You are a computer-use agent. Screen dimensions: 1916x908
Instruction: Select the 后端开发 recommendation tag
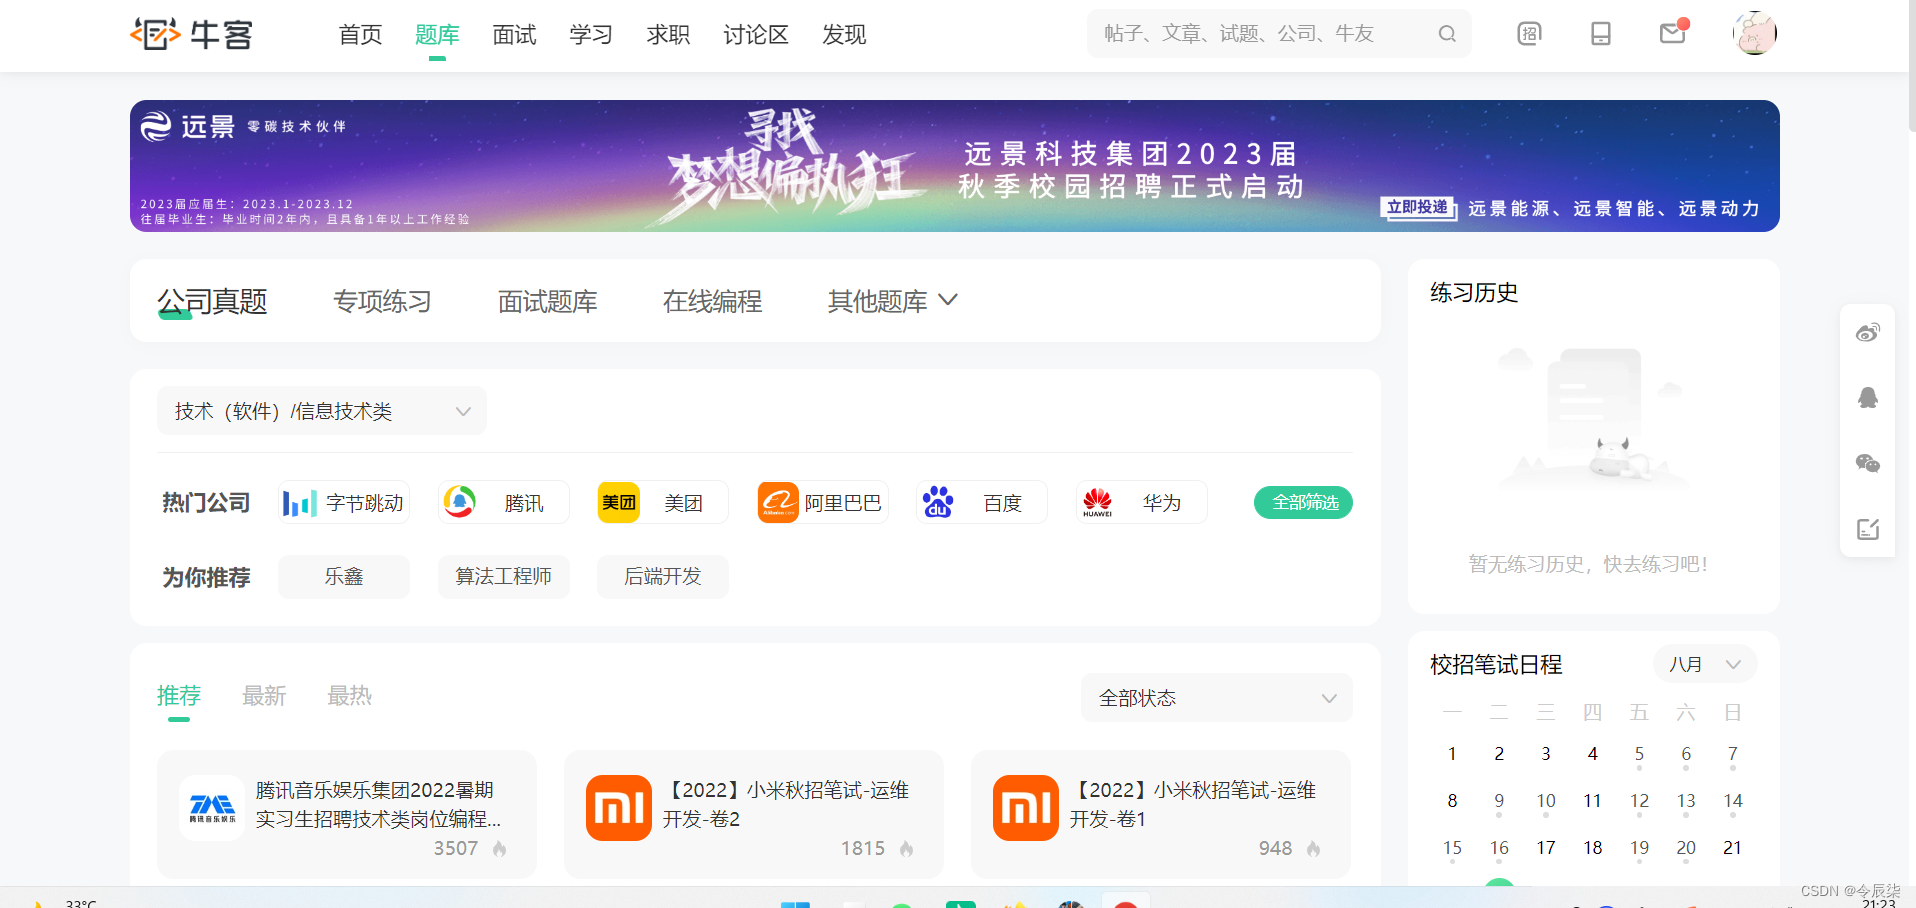point(663,577)
